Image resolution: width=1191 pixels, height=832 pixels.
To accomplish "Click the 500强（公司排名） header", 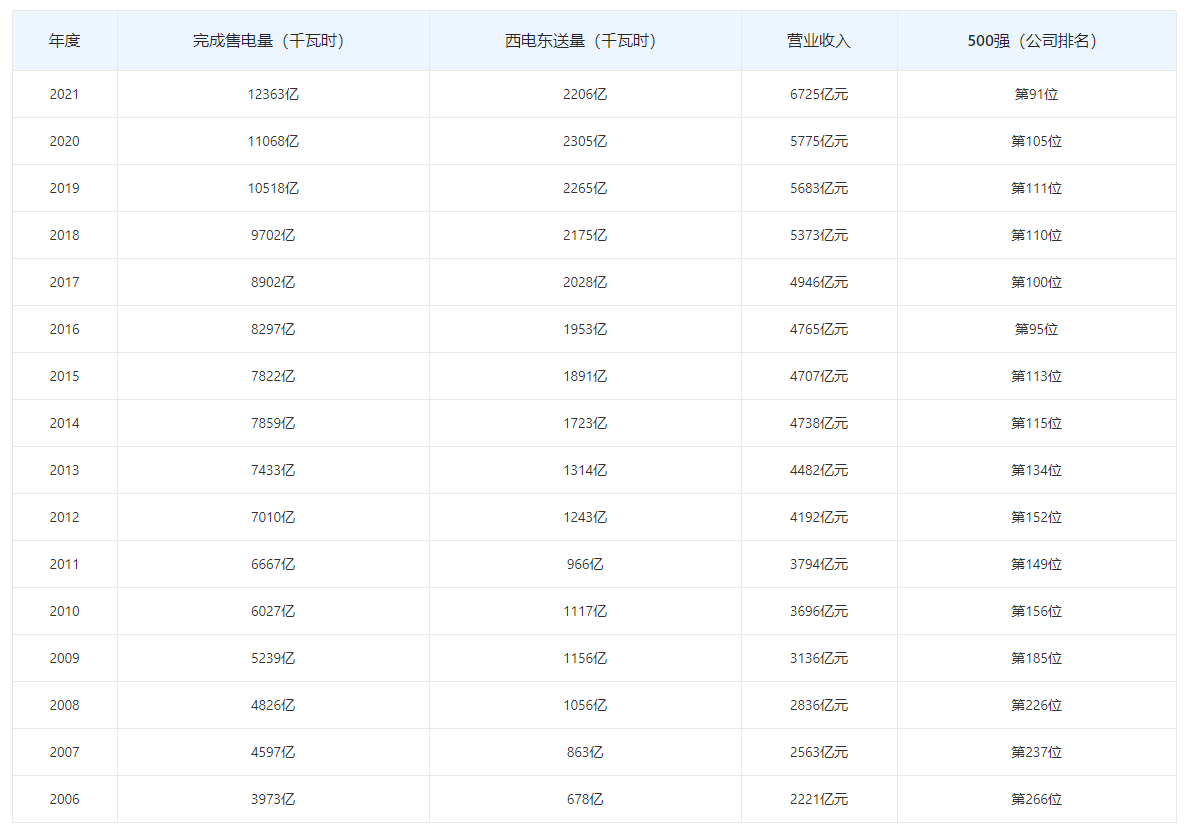I will tap(1037, 41).
